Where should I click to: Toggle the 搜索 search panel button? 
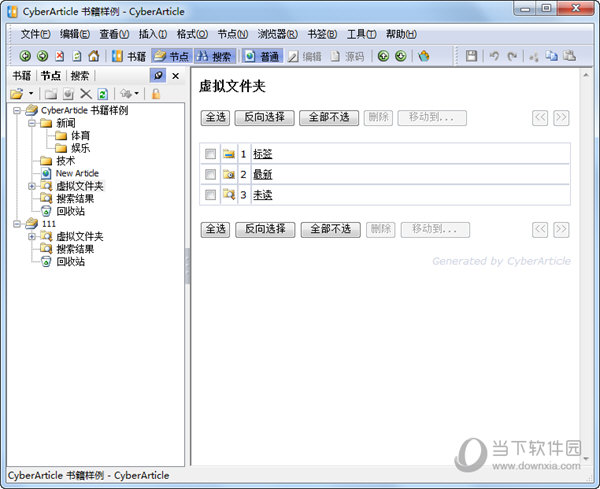[215, 56]
